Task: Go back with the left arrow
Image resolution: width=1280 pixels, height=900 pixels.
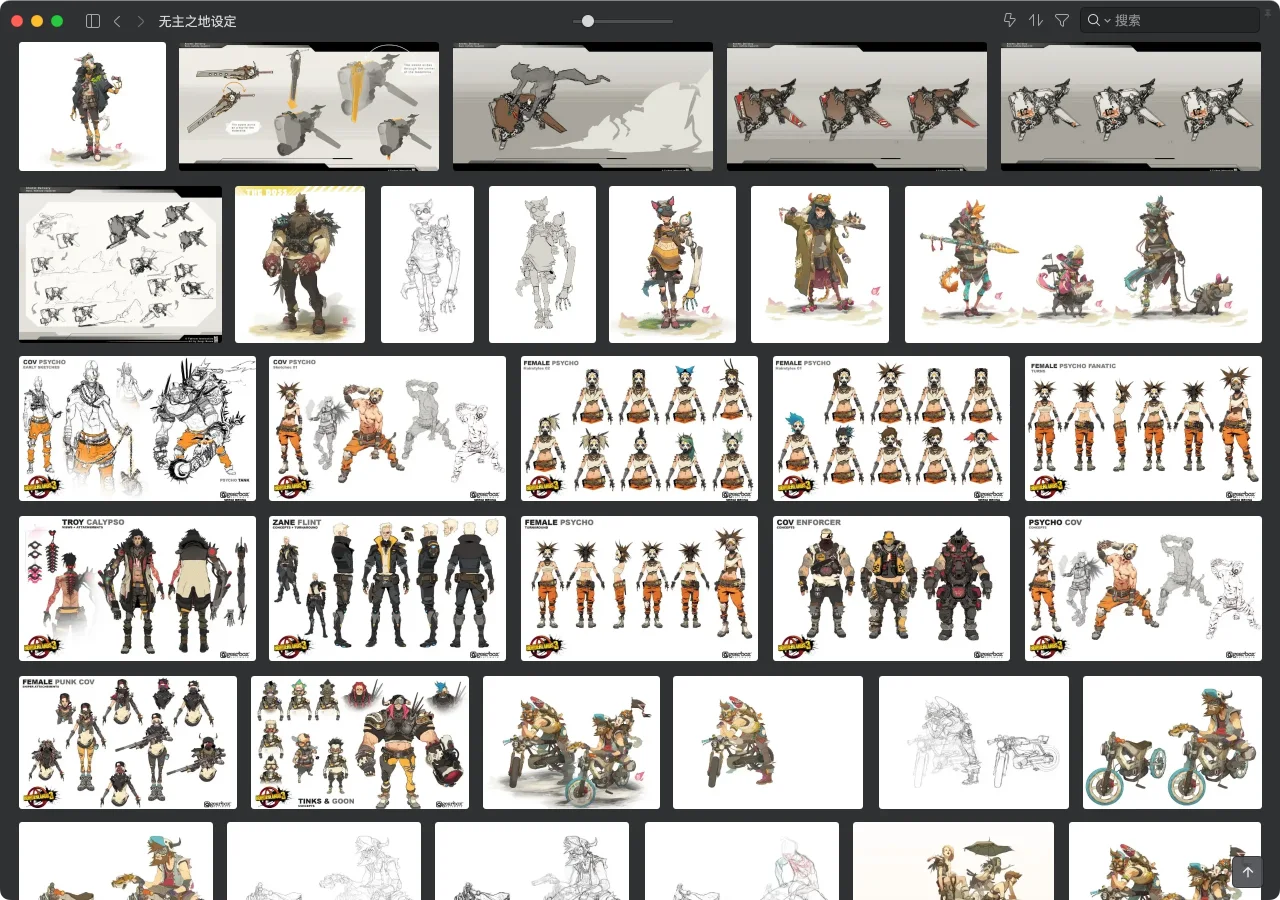Action: click(x=117, y=21)
